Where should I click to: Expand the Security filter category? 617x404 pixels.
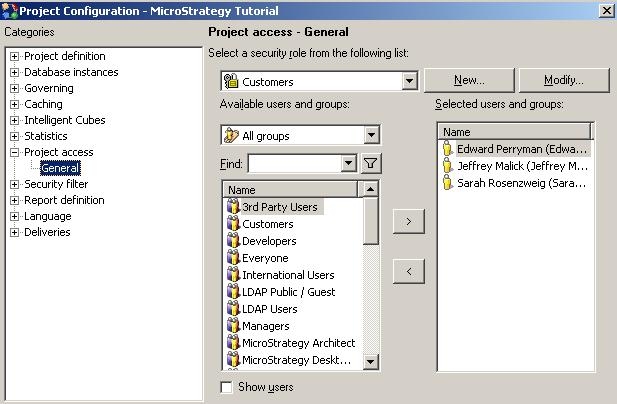pyautogui.click(x=14, y=184)
